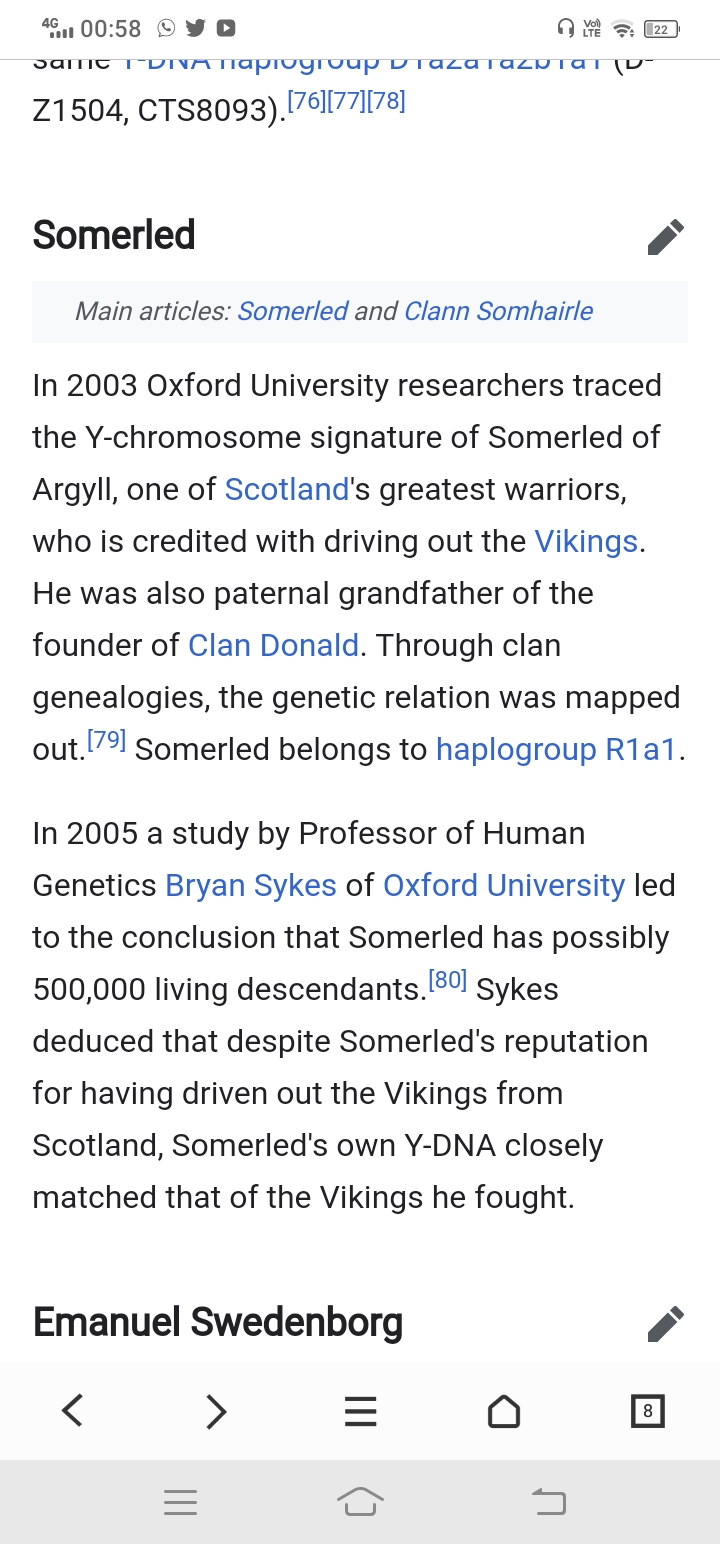The height and width of the screenshot is (1544, 720).
Task: Open the tab switcher showing 8 tabs
Action: click(x=648, y=1411)
